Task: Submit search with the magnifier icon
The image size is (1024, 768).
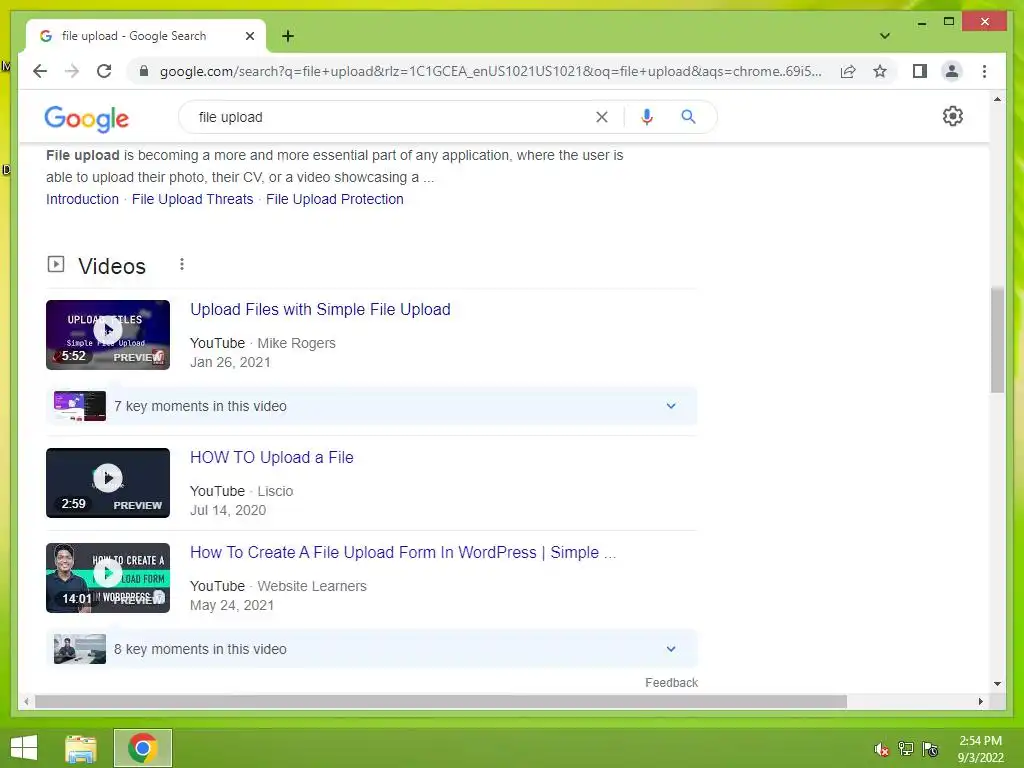Action: pyautogui.click(x=688, y=117)
